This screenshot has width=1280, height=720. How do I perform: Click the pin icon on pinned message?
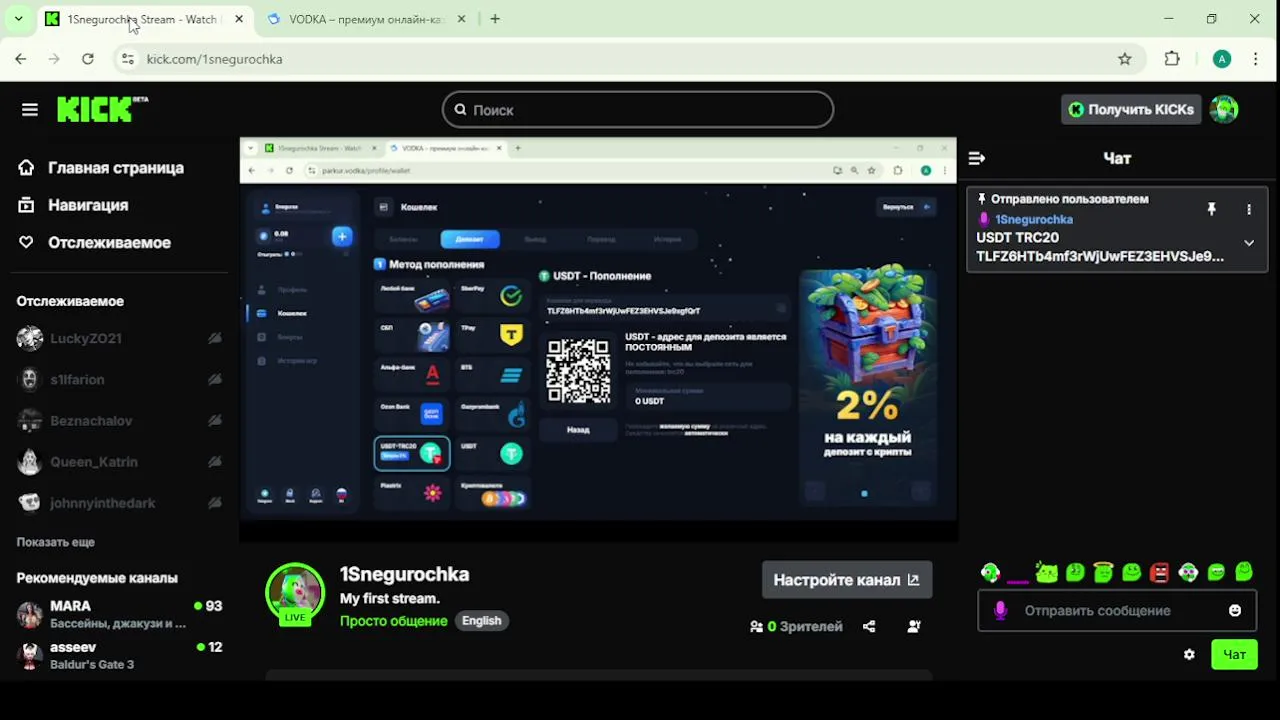point(1211,209)
